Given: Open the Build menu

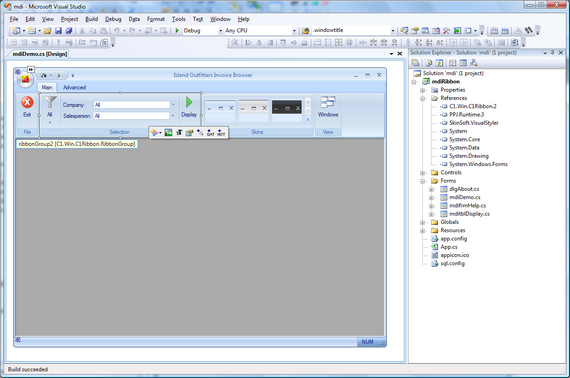Looking at the screenshot, I should 92,19.
